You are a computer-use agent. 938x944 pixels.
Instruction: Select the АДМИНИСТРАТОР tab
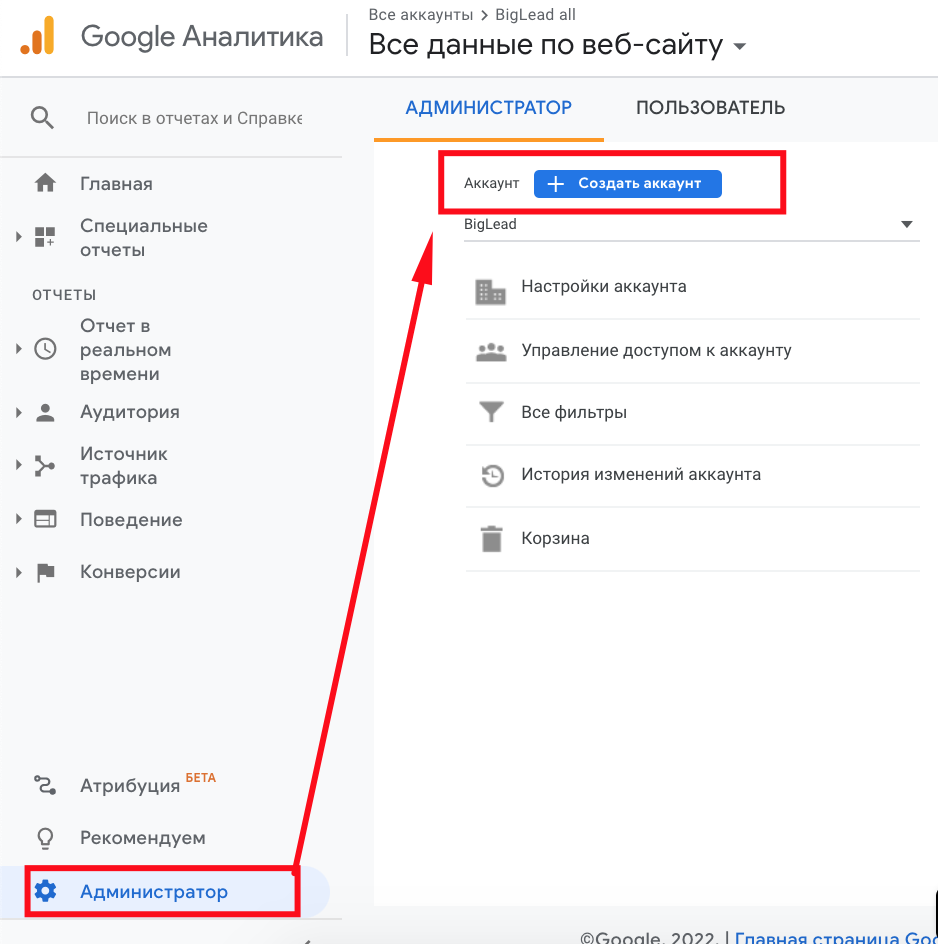pos(488,108)
